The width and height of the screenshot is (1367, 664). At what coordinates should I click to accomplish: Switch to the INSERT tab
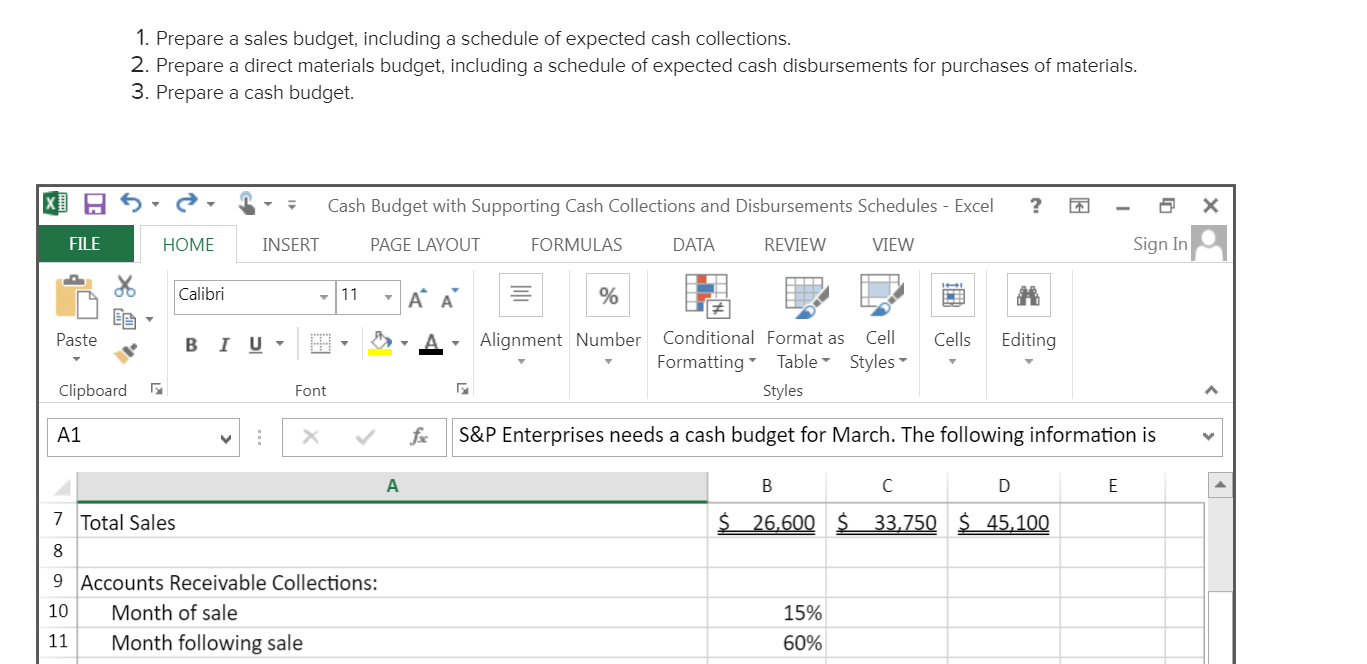pyautogui.click(x=290, y=245)
